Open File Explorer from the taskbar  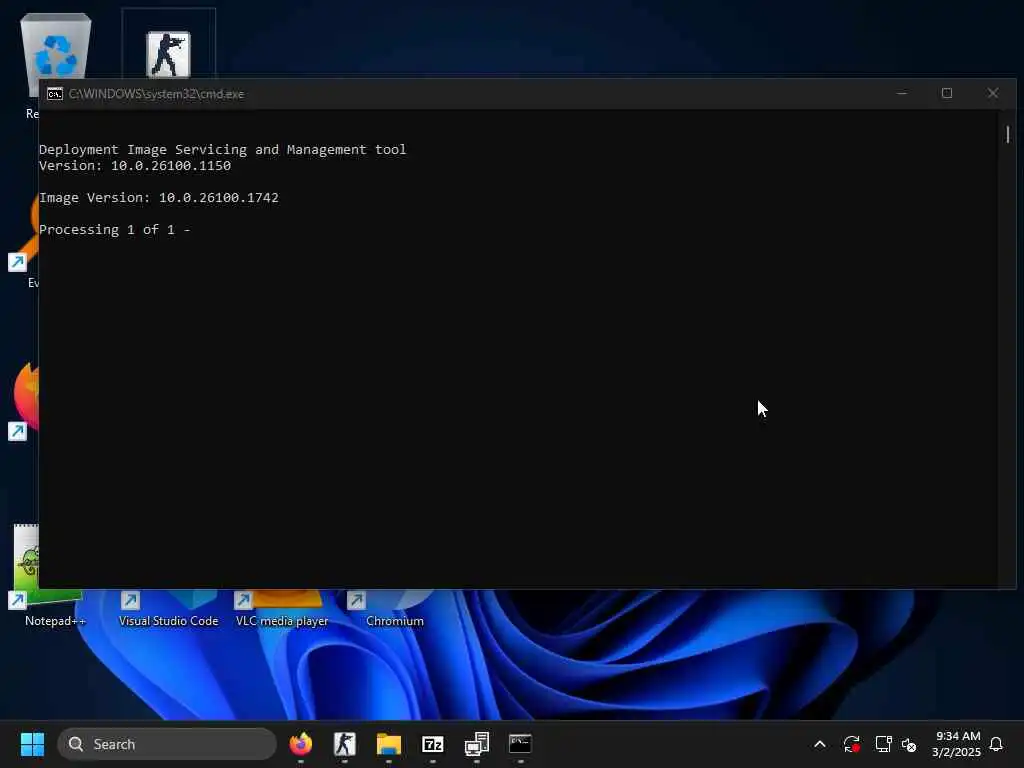(x=389, y=744)
